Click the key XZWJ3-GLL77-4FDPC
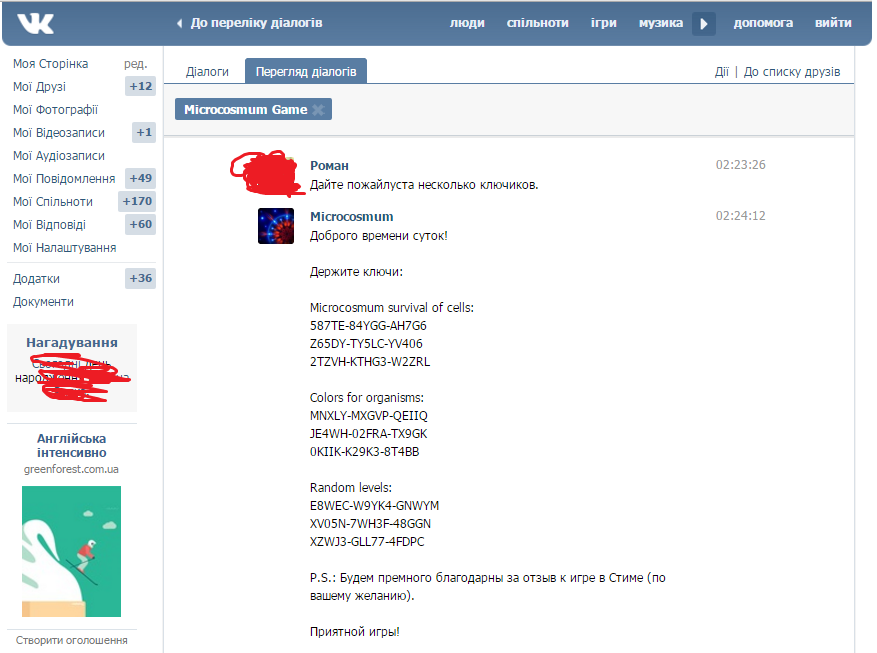This screenshot has width=877, height=653. pyautogui.click(x=367, y=541)
